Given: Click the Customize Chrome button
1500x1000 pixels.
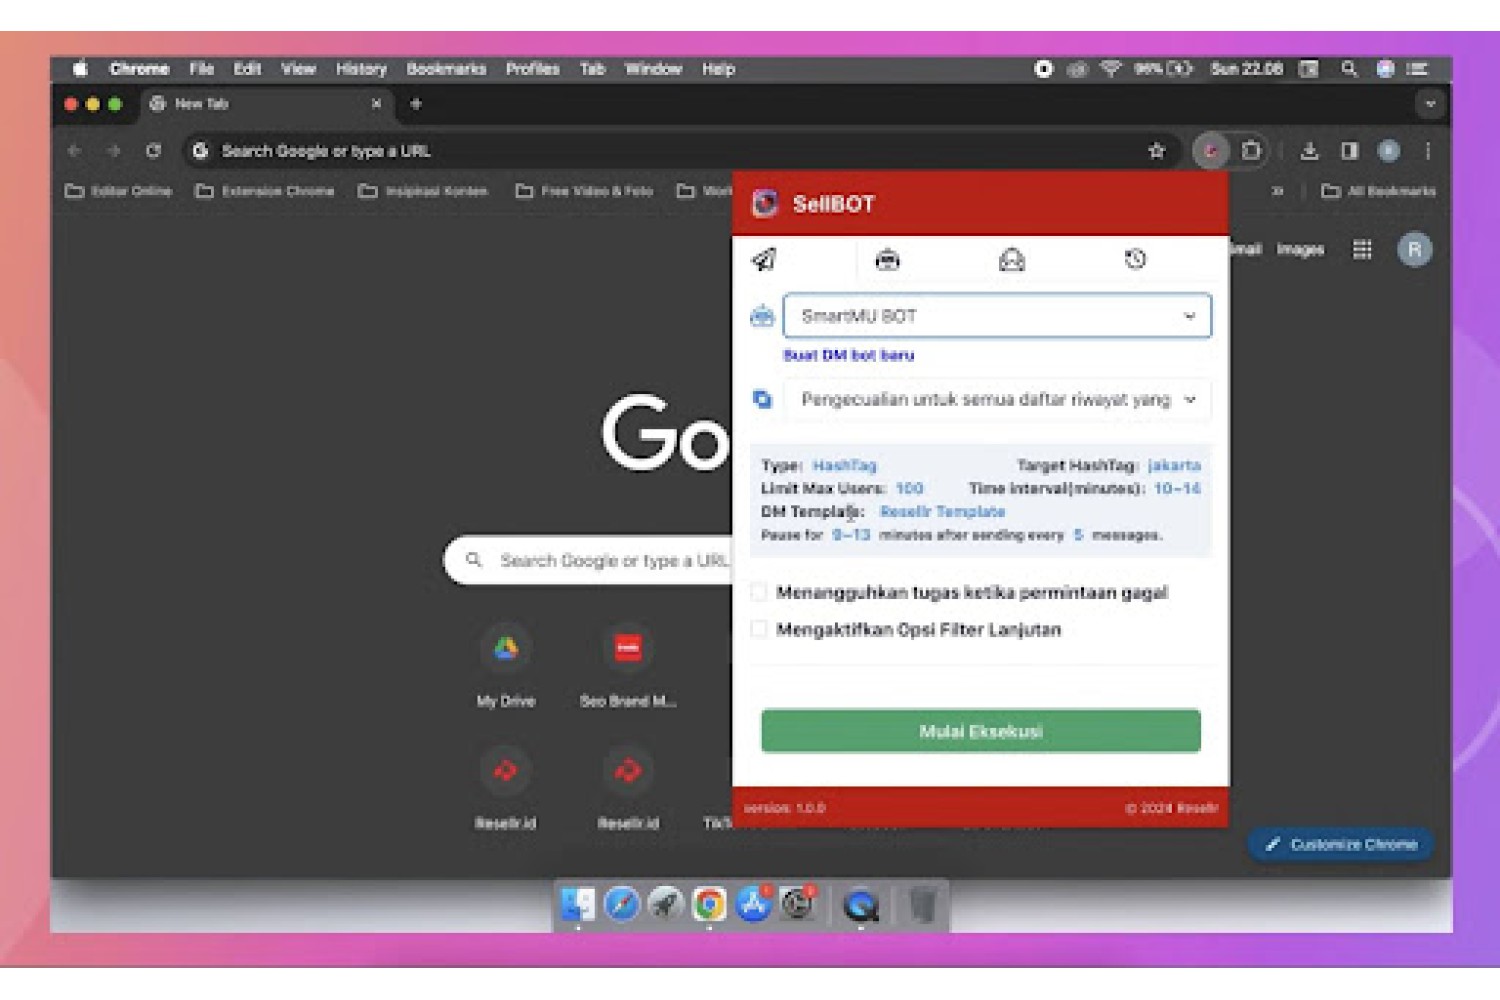Looking at the screenshot, I should 1340,844.
